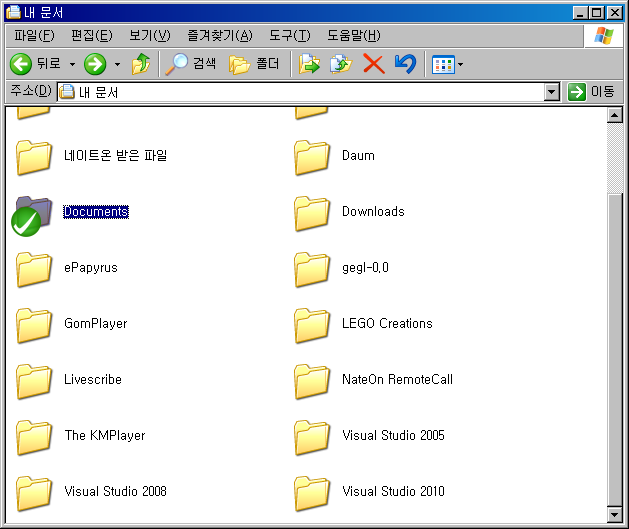Click the Copy To folder icon
This screenshot has height=529, width=629.
click(x=341, y=64)
